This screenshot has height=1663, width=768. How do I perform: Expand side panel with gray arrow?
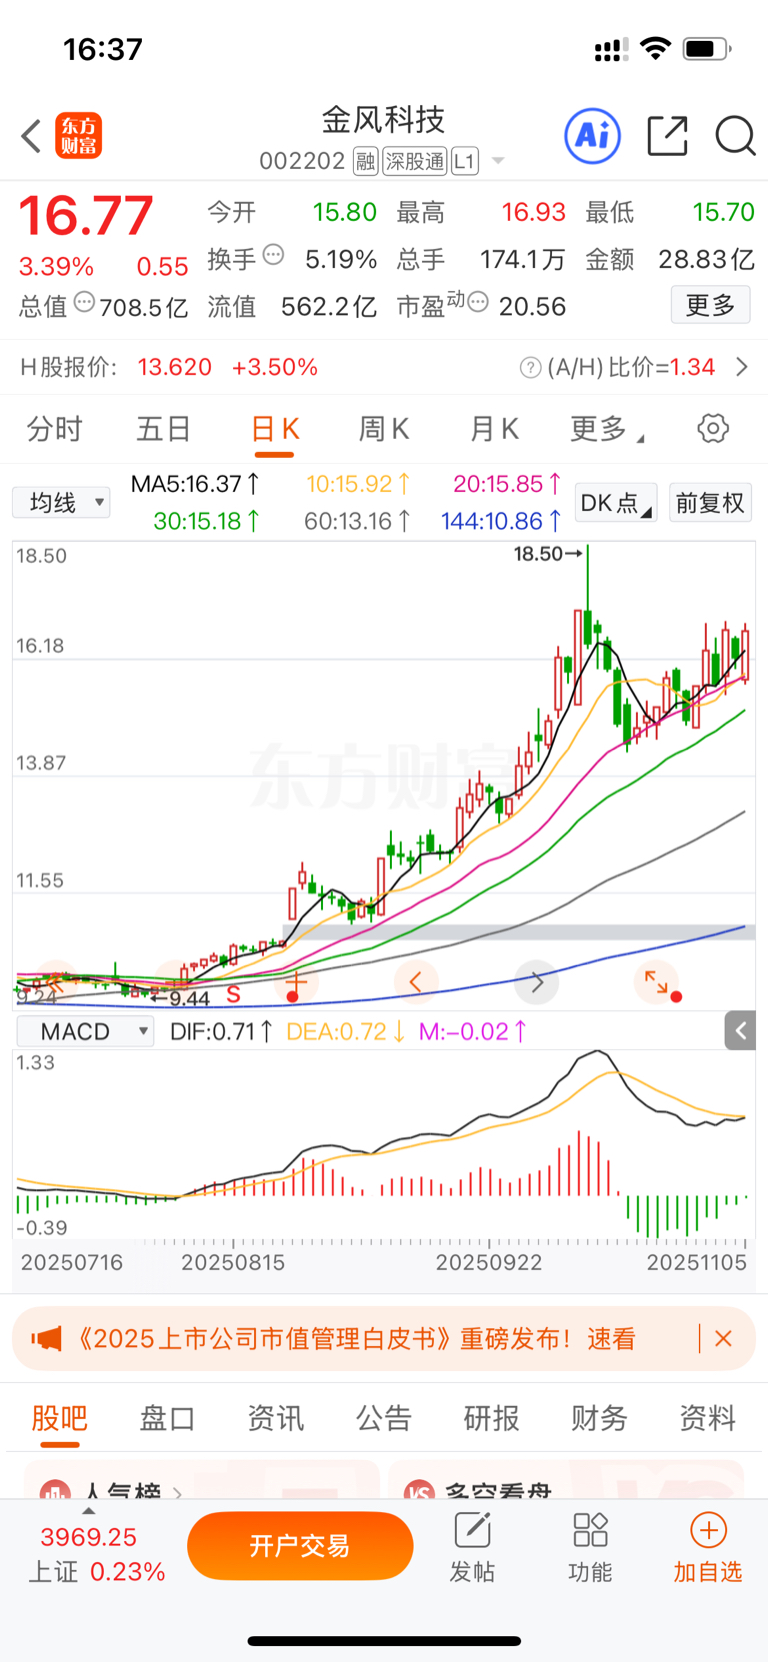point(740,1030)
